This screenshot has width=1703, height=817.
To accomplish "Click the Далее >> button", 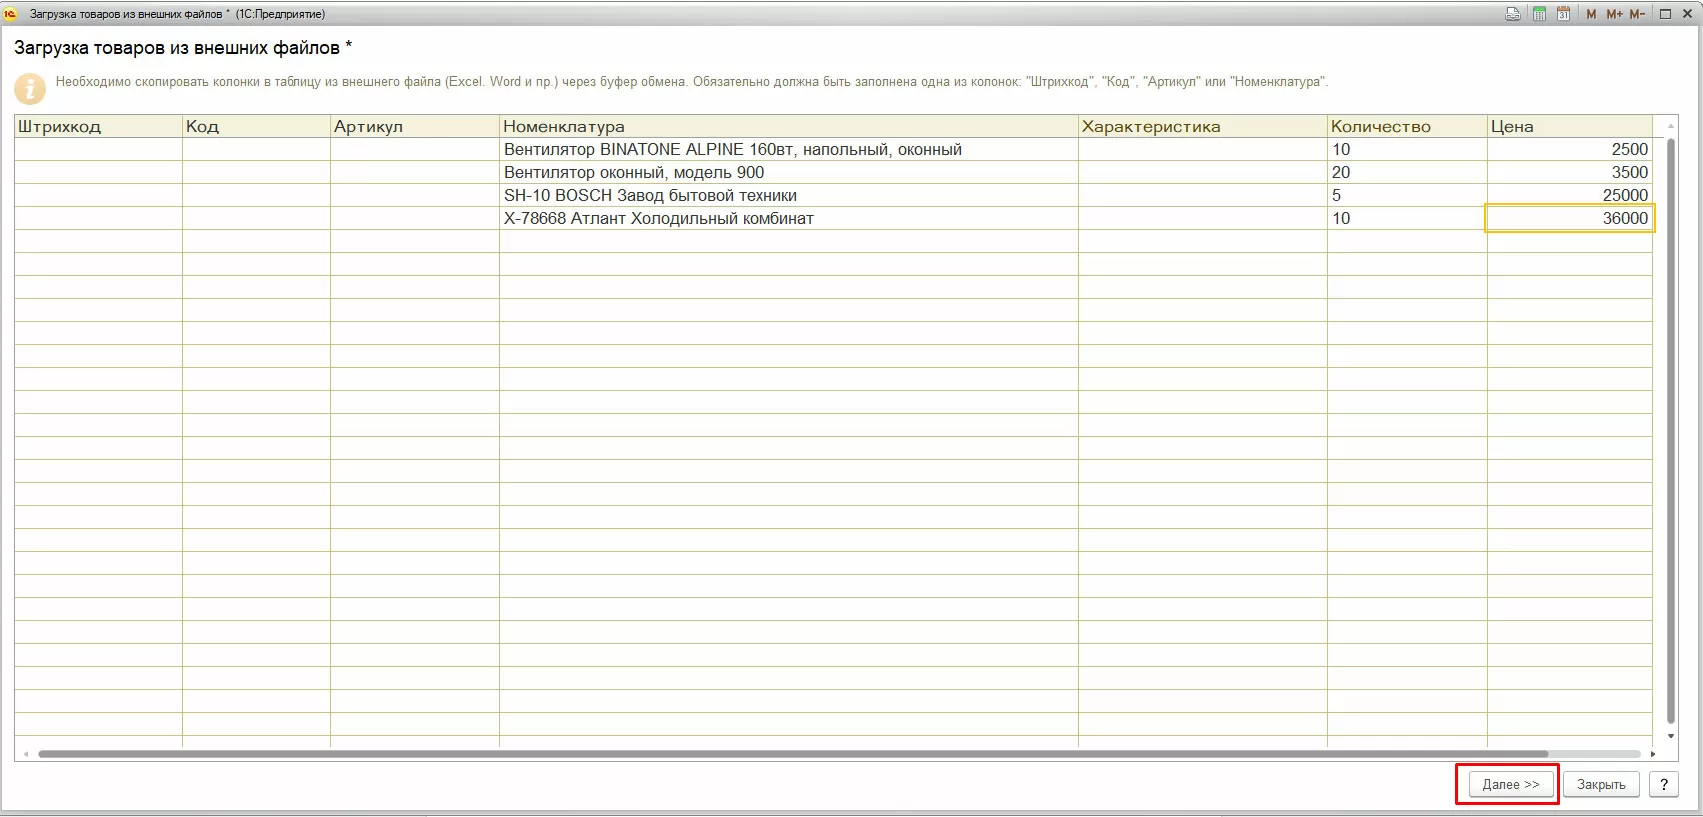I will [x=1510, y=785].
